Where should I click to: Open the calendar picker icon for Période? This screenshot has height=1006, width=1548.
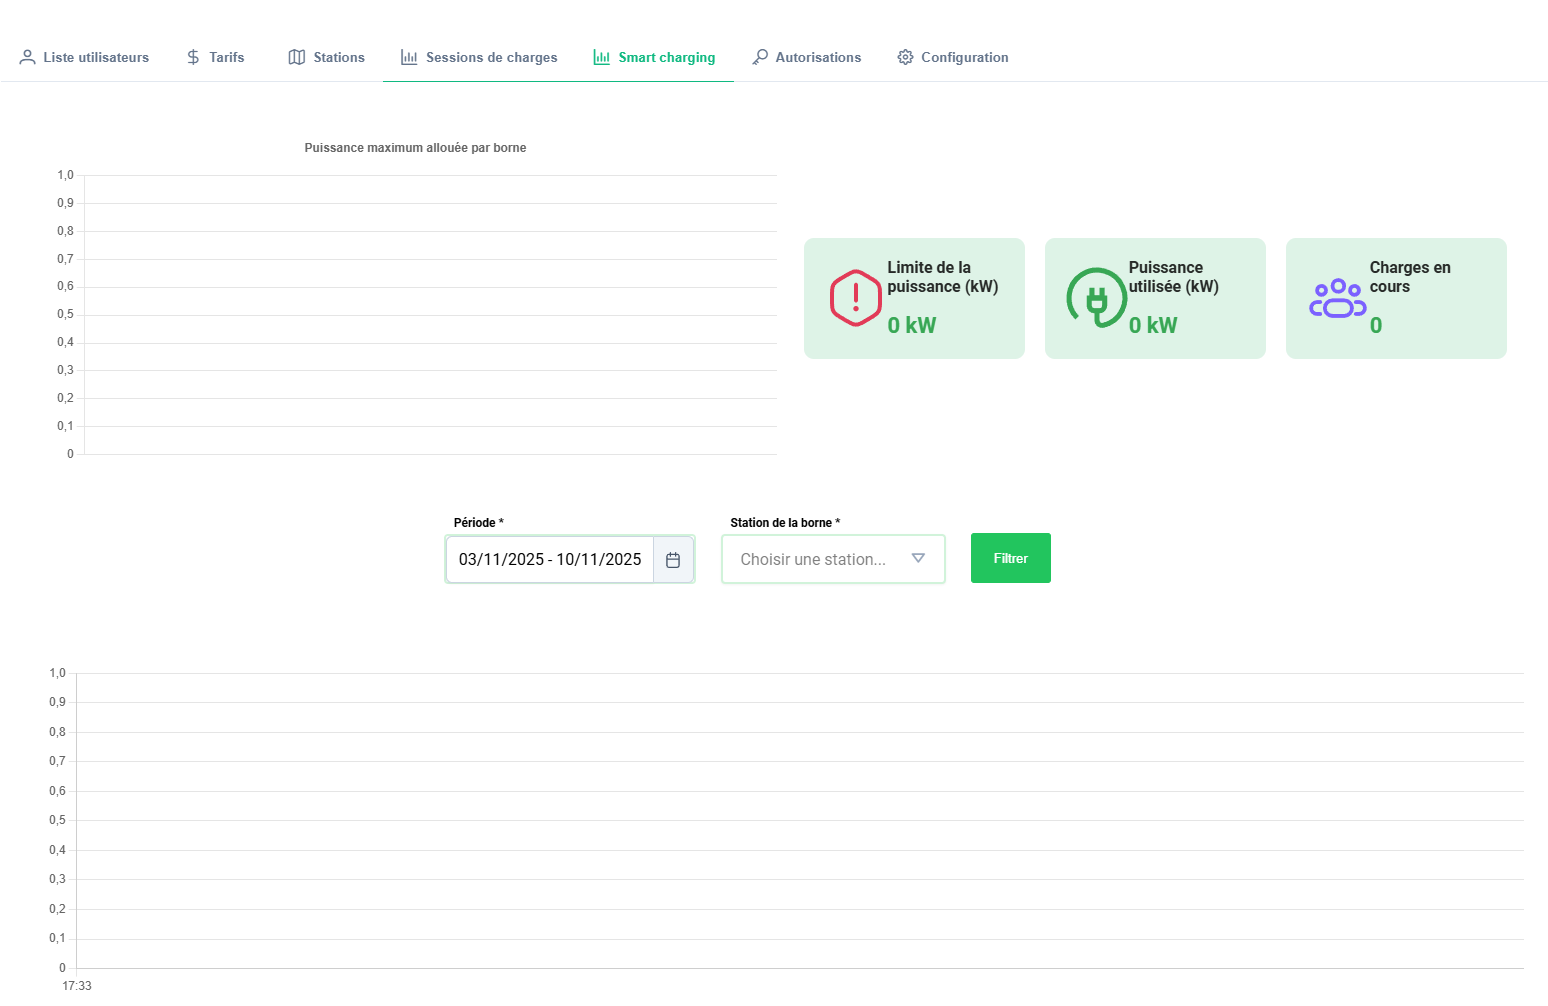click(x=673, y=560)
